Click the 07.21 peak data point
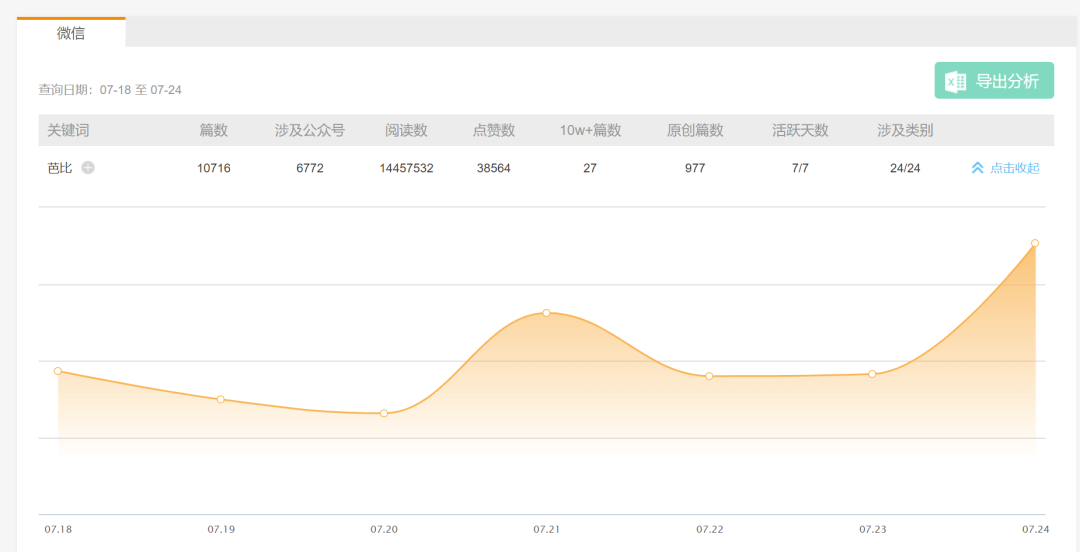Screen dimensions: 1080x552 coord(547,313)
